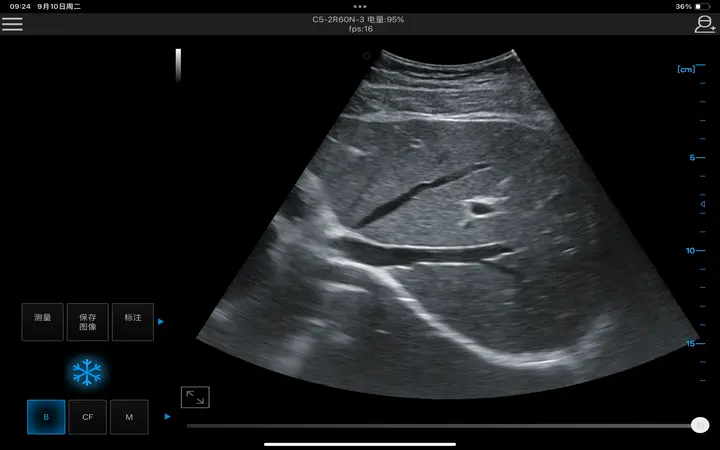Screen dimensions: 720x450
Task: Click the focus marker triangle on depth scale
Action: pyautogui.click(x=700, y=203)
